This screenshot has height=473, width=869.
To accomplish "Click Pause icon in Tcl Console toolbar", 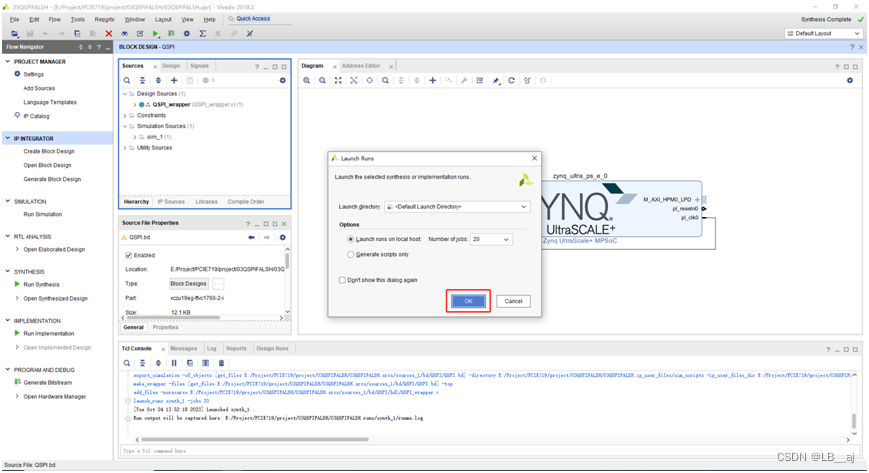I will (174, 363).
